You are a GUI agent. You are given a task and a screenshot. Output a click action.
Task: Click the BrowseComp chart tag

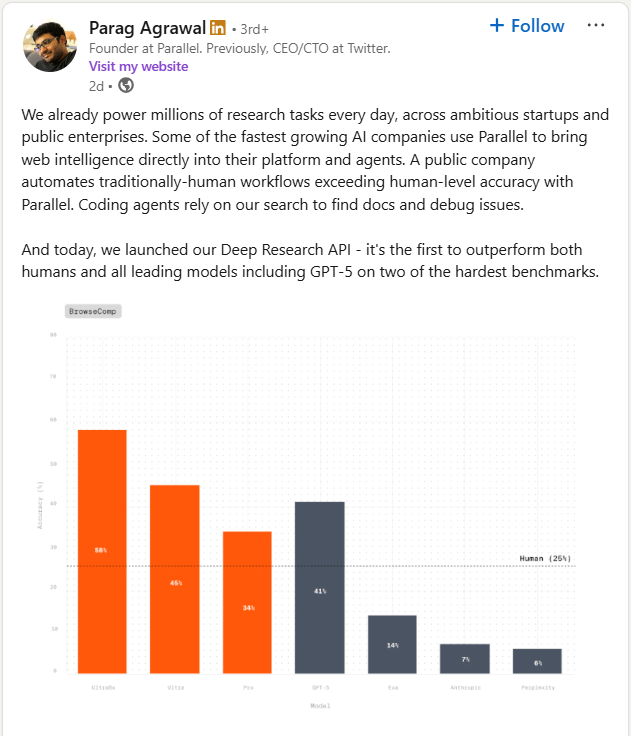pos(93,311)
